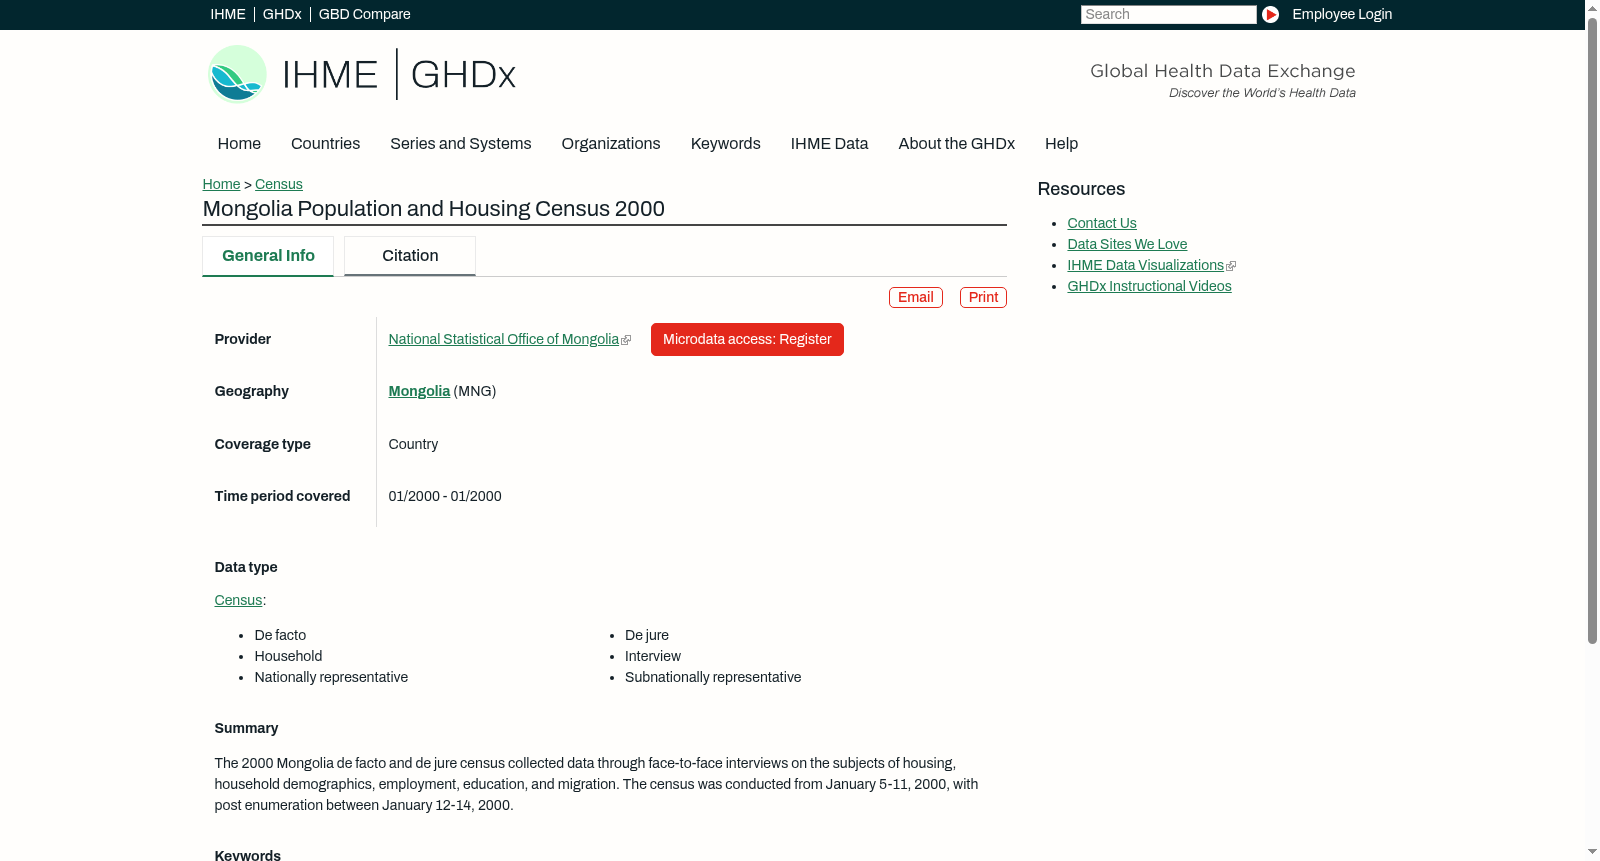Click the vertical page scrollbar thumb

pos(1592,330)
